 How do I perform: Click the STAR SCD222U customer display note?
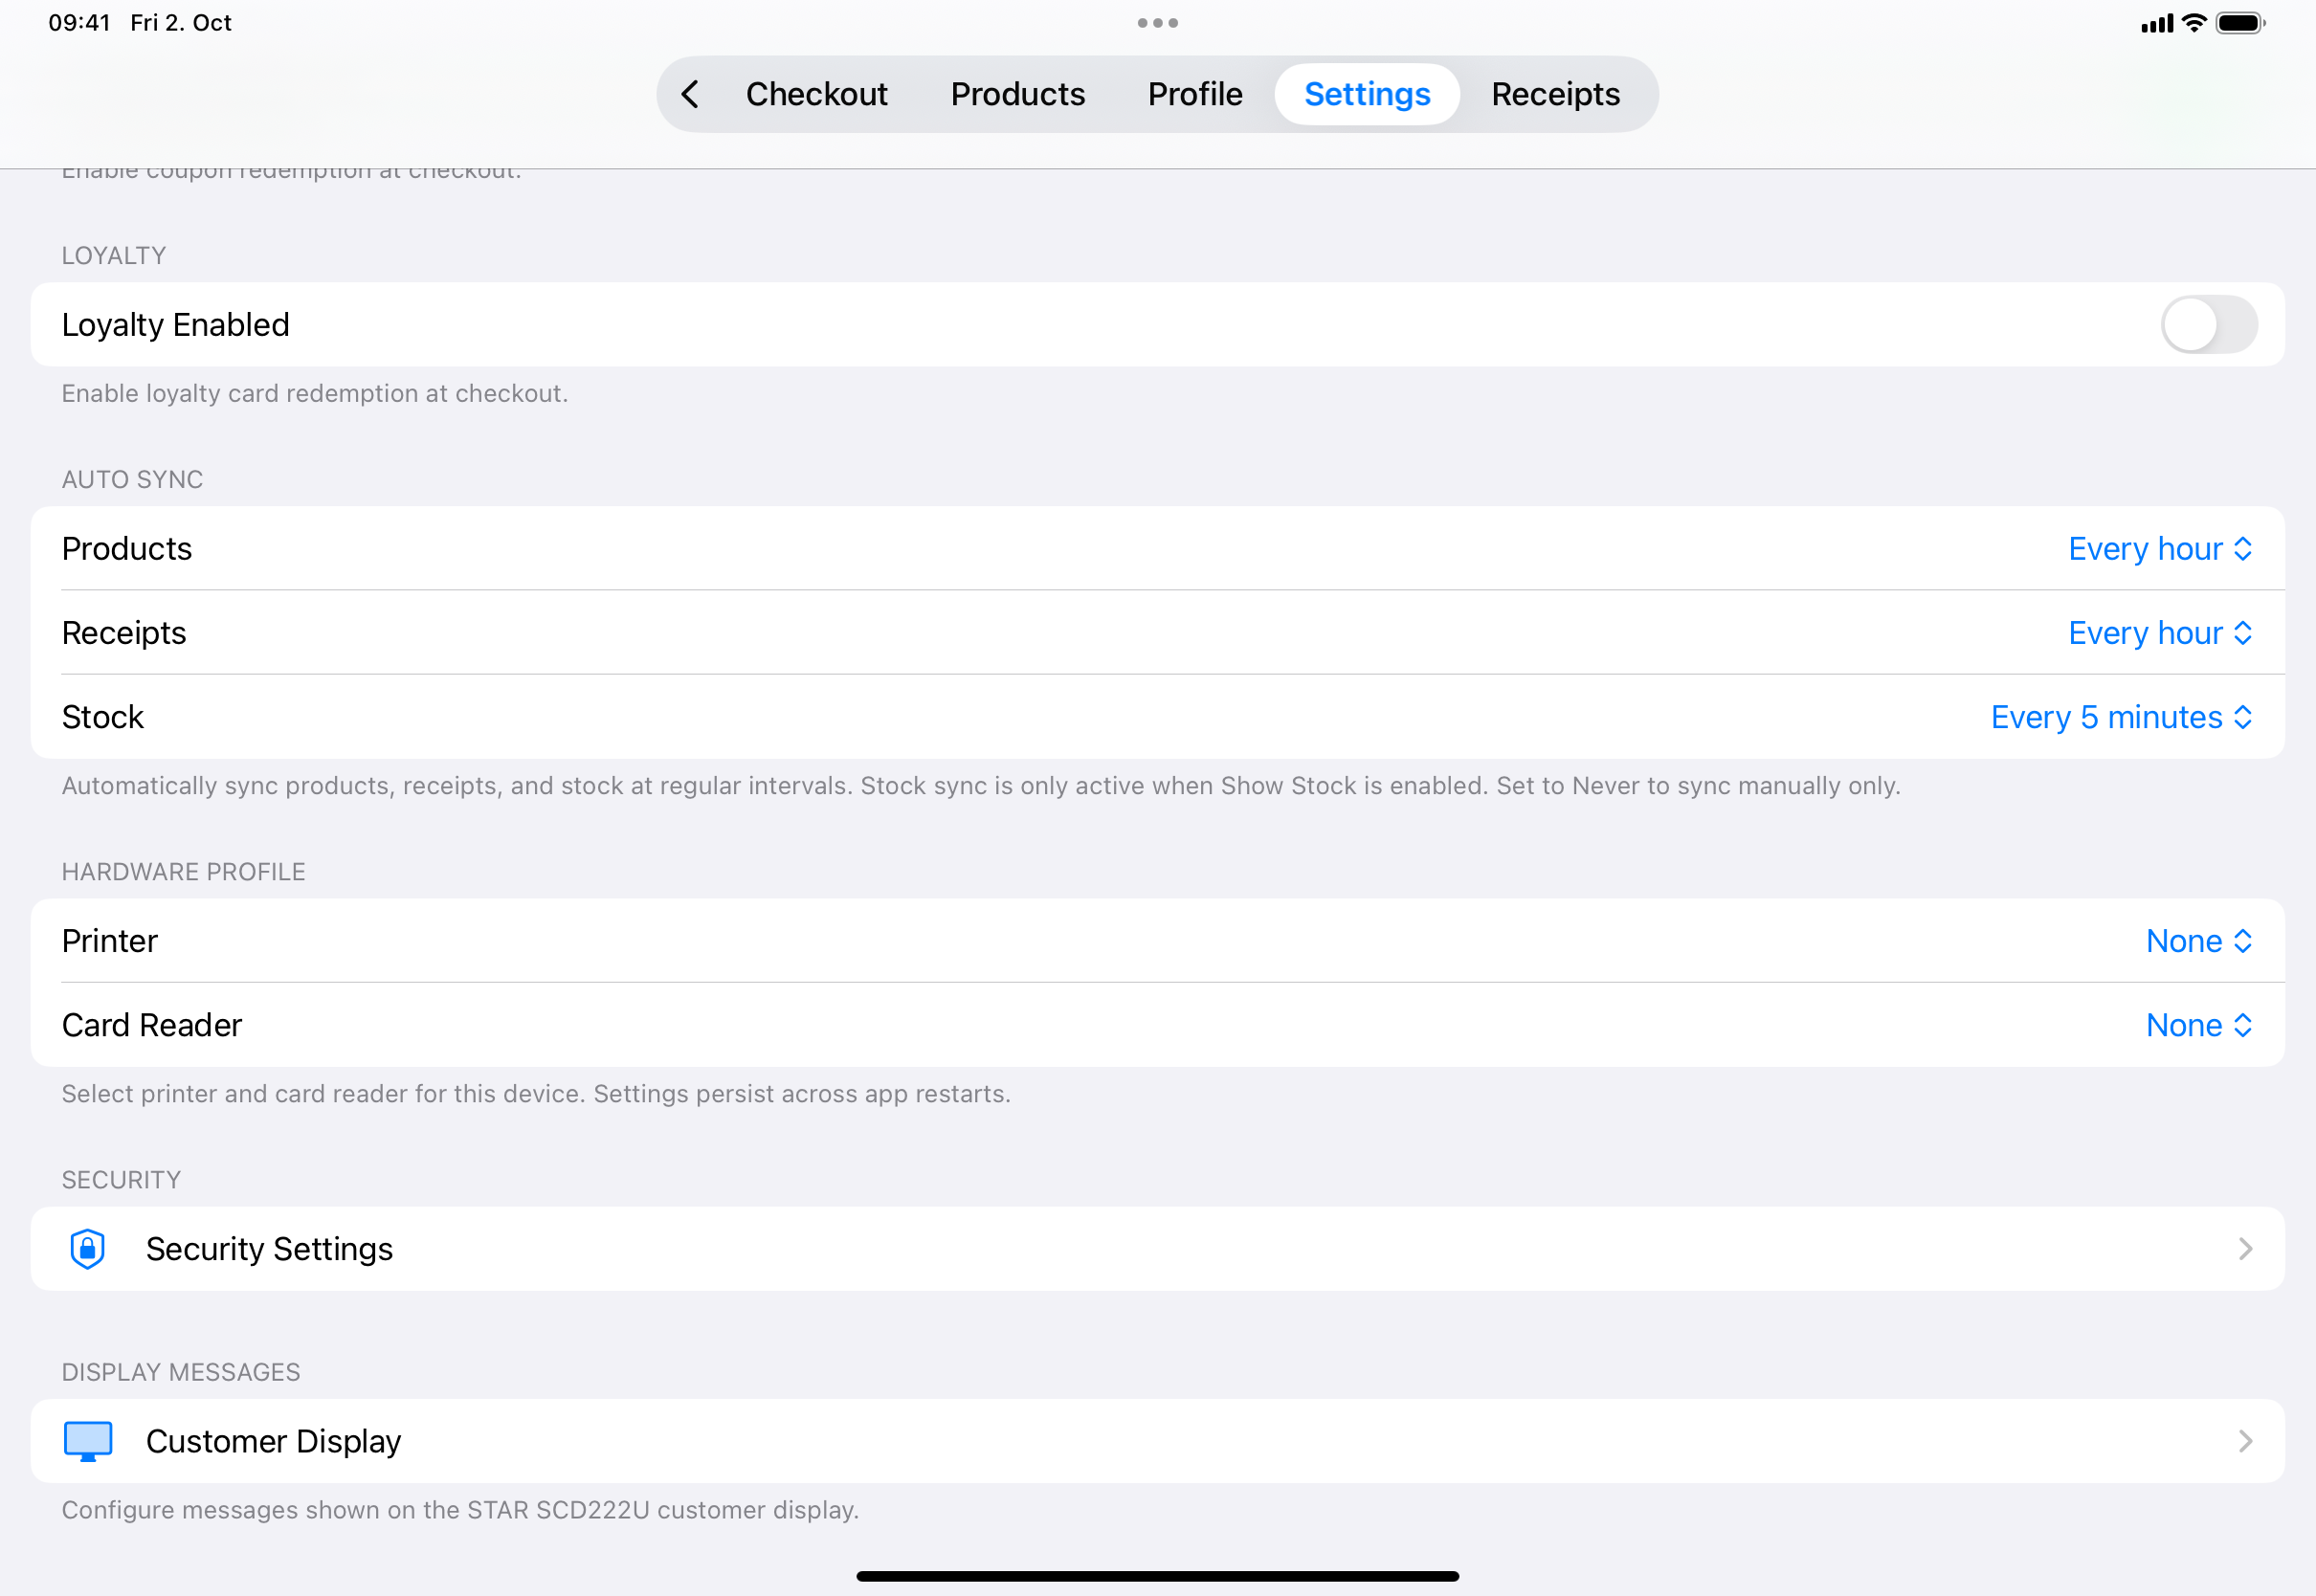(x=460, y=1509)
